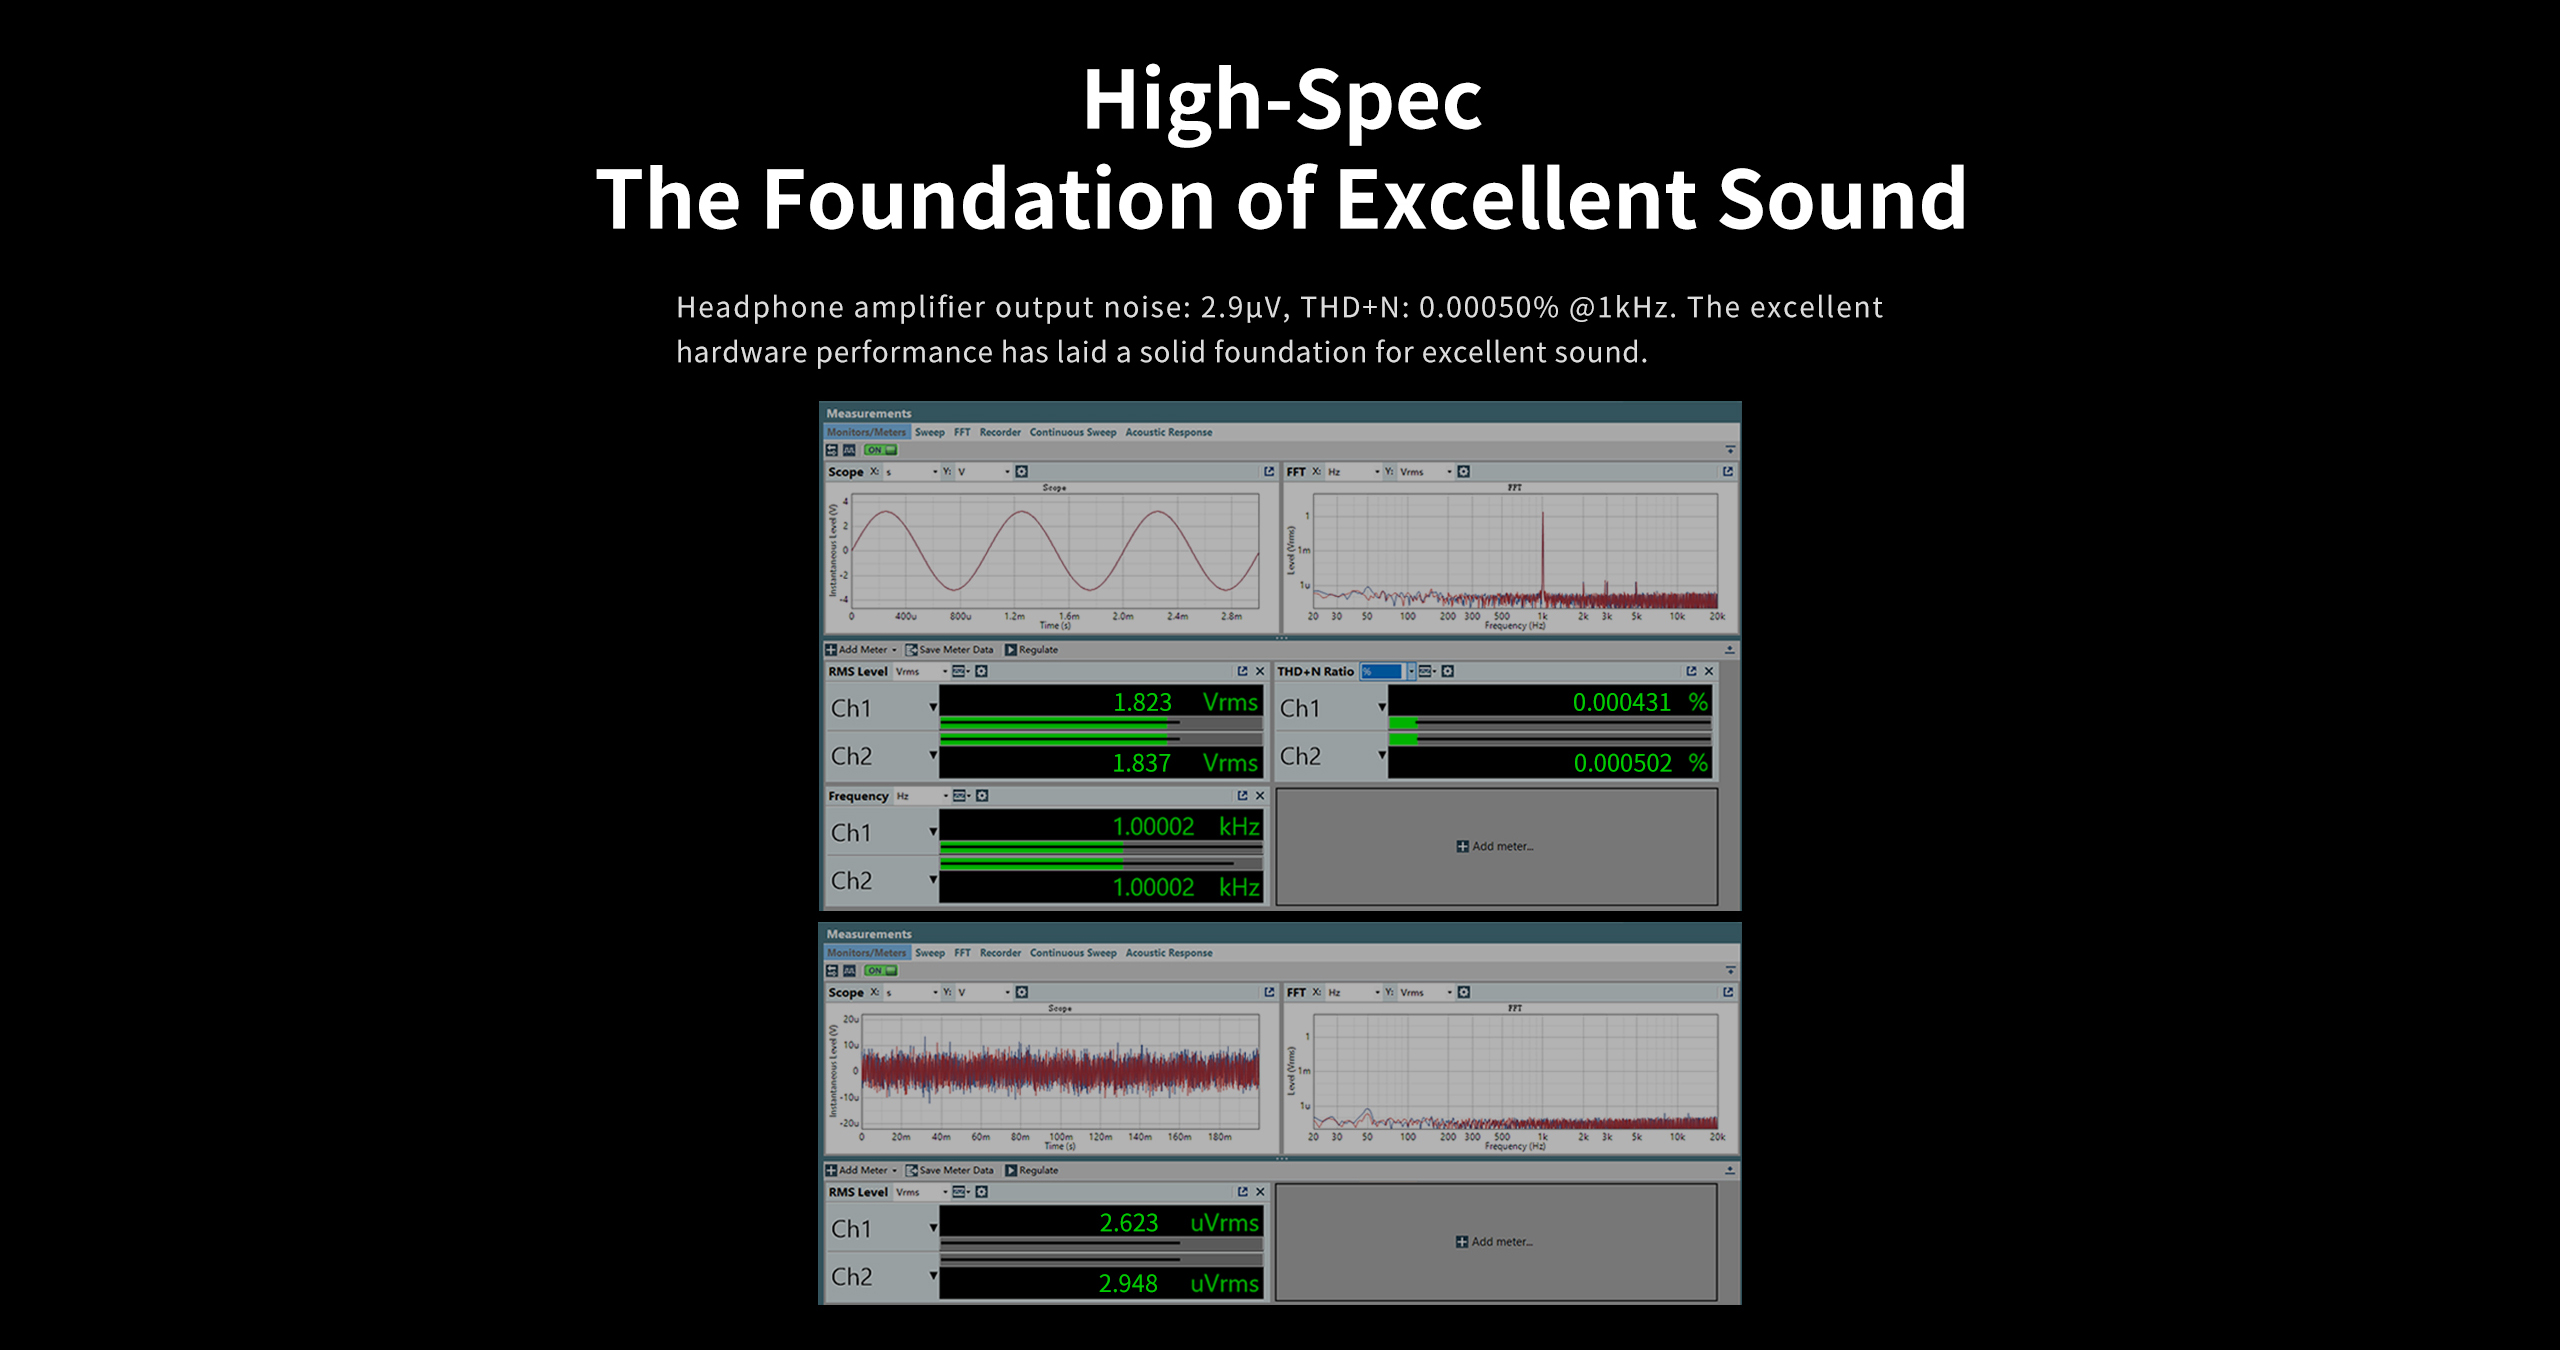Screen dimensions: 2560x1350
Task: Open settings gear for THD+N Ratio meter
Action: pos(1447,671)
